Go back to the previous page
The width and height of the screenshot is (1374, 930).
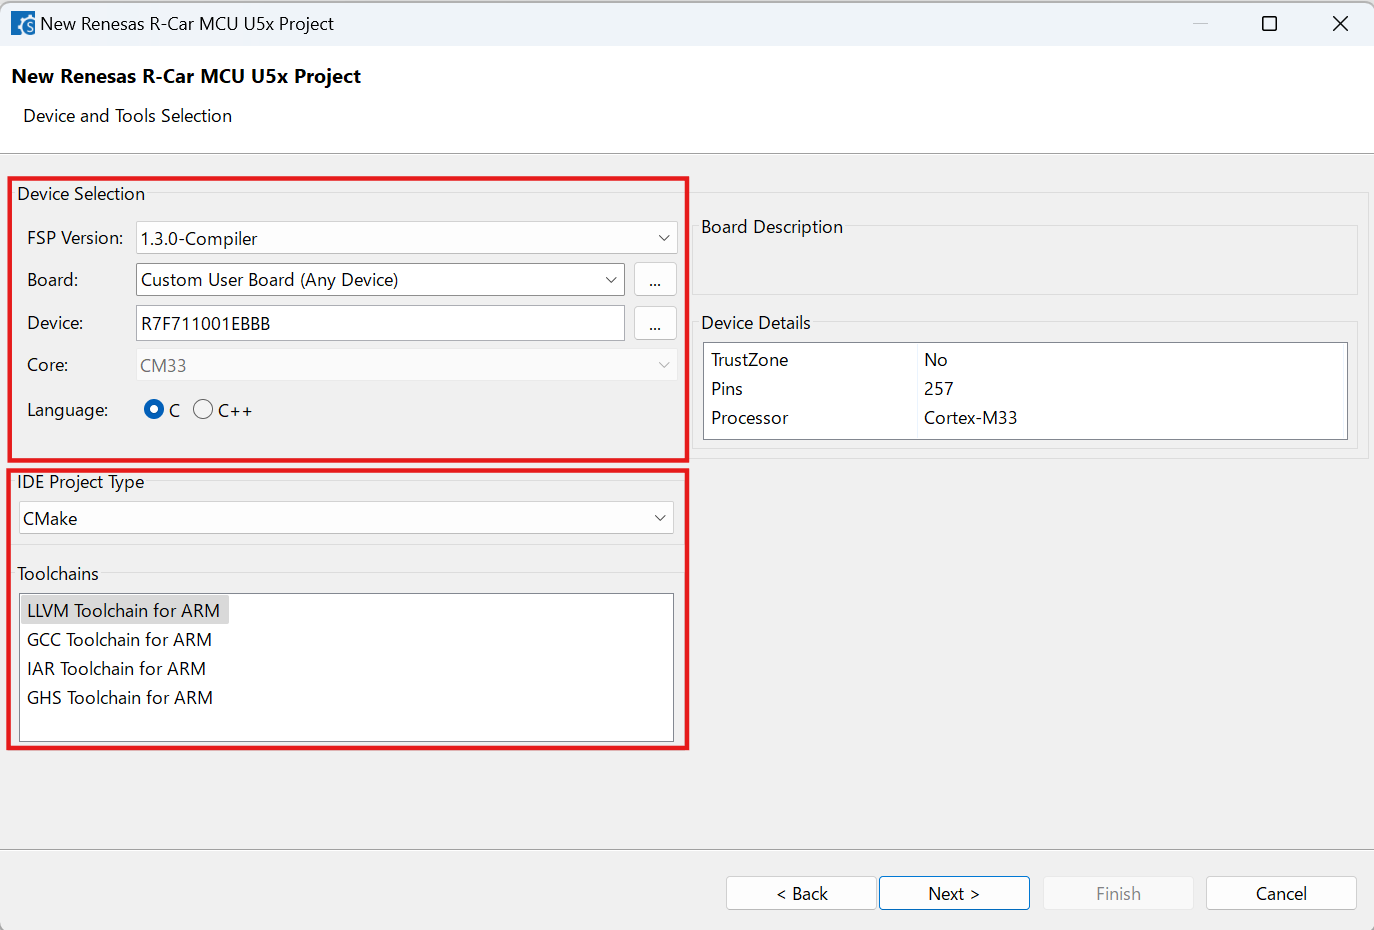802,893
